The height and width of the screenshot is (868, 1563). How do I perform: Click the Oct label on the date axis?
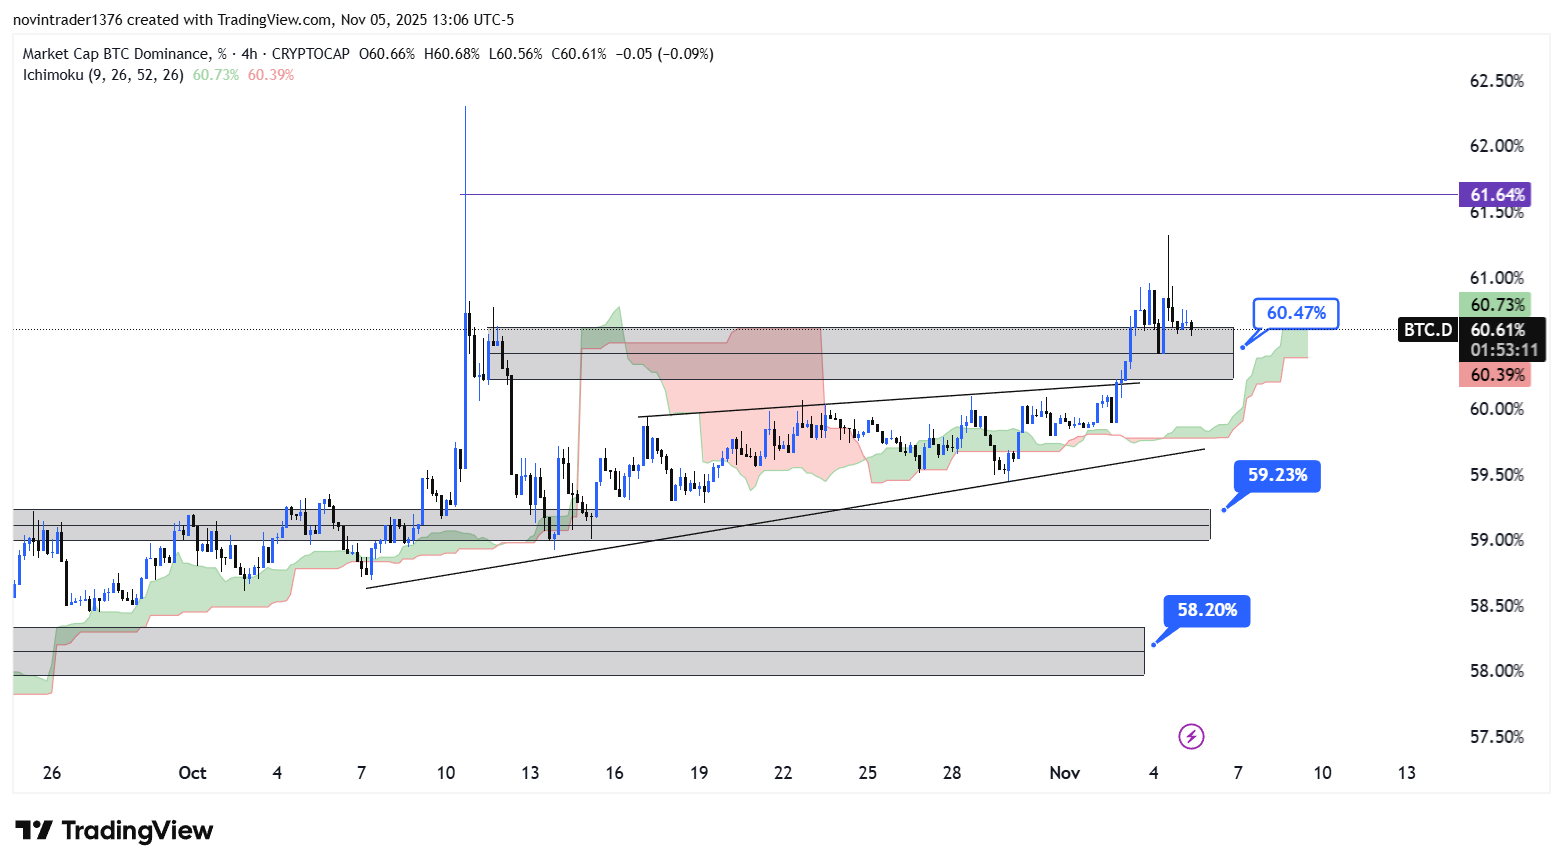(192, 773)
